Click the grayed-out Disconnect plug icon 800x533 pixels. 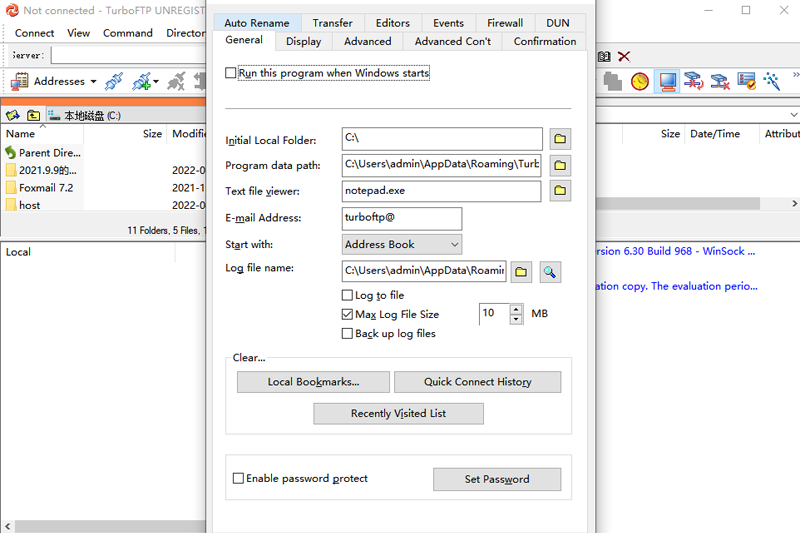(x=177, y=82)
